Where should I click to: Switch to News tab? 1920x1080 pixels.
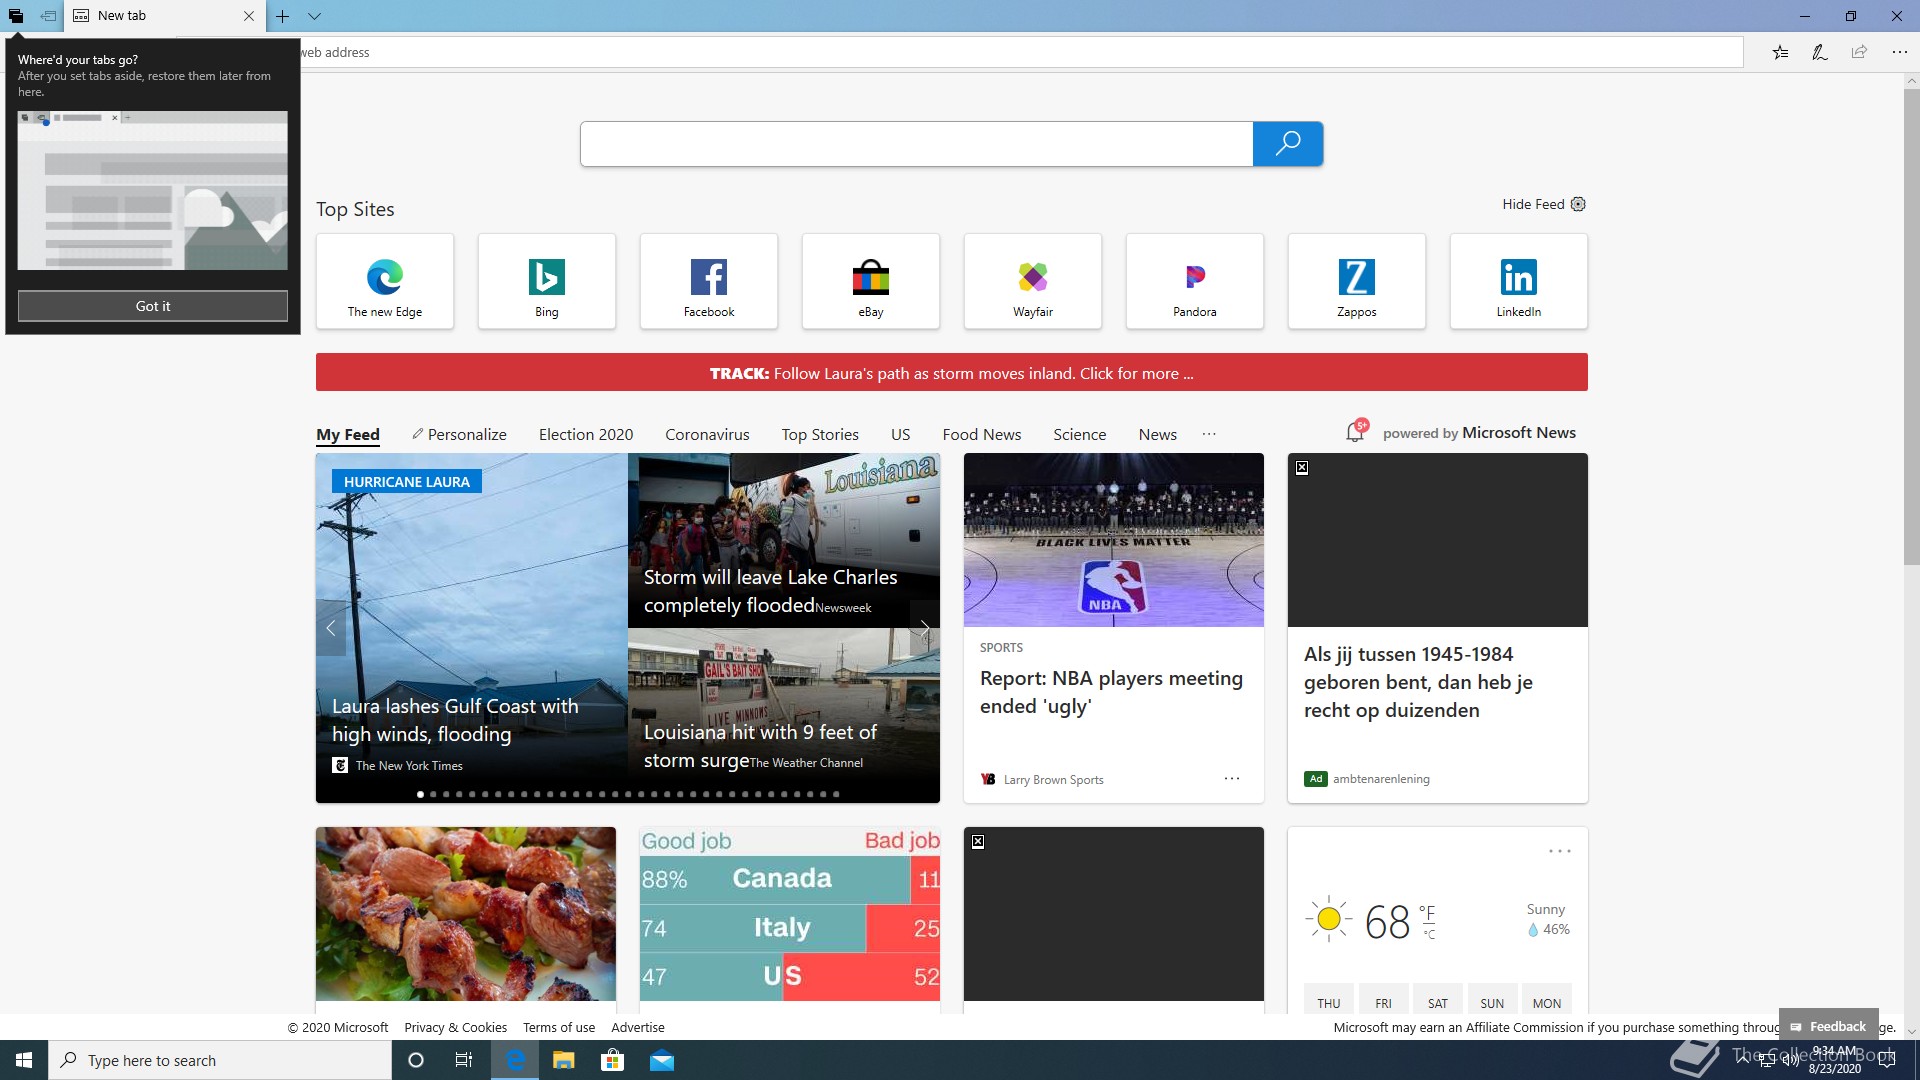tap(1157, 434)
